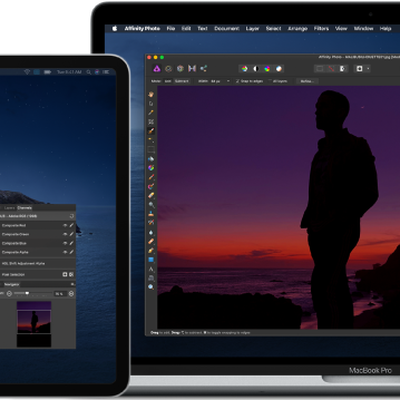Switch to the Layers tab
This screenshot has width=400, height=400.
[x=9, y=208]
